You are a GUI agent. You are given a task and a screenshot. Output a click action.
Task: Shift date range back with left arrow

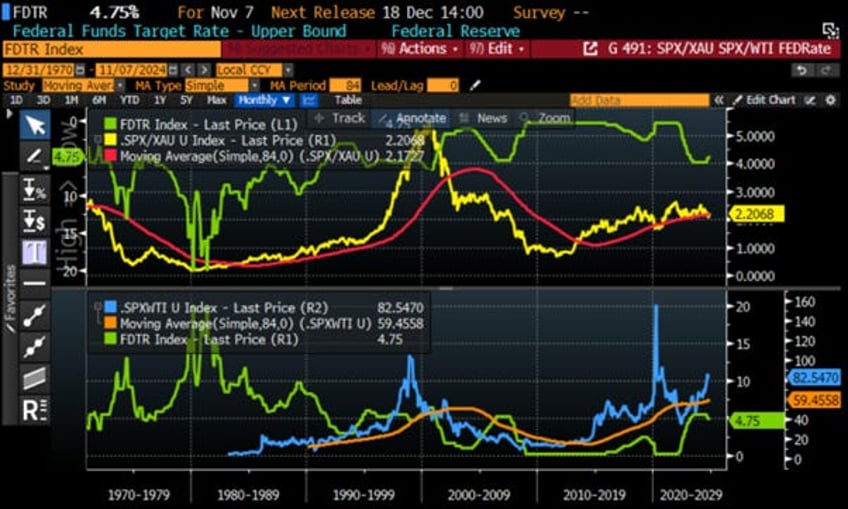pyautogui.click(x=188, y=70)
